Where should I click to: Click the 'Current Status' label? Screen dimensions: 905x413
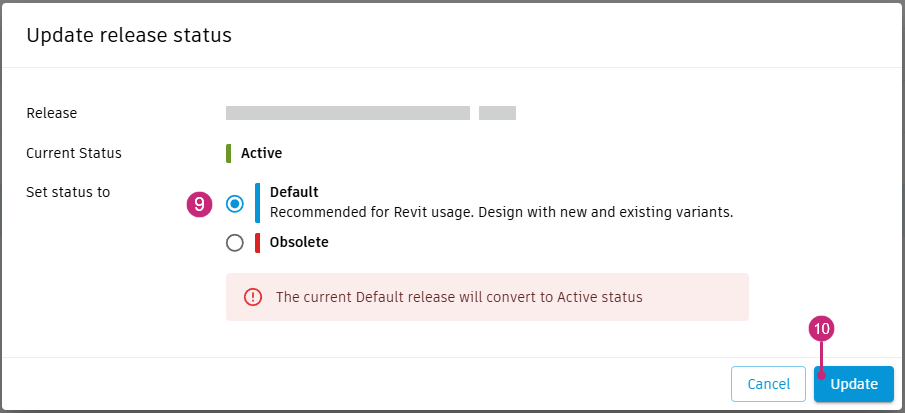click(74, 153)
